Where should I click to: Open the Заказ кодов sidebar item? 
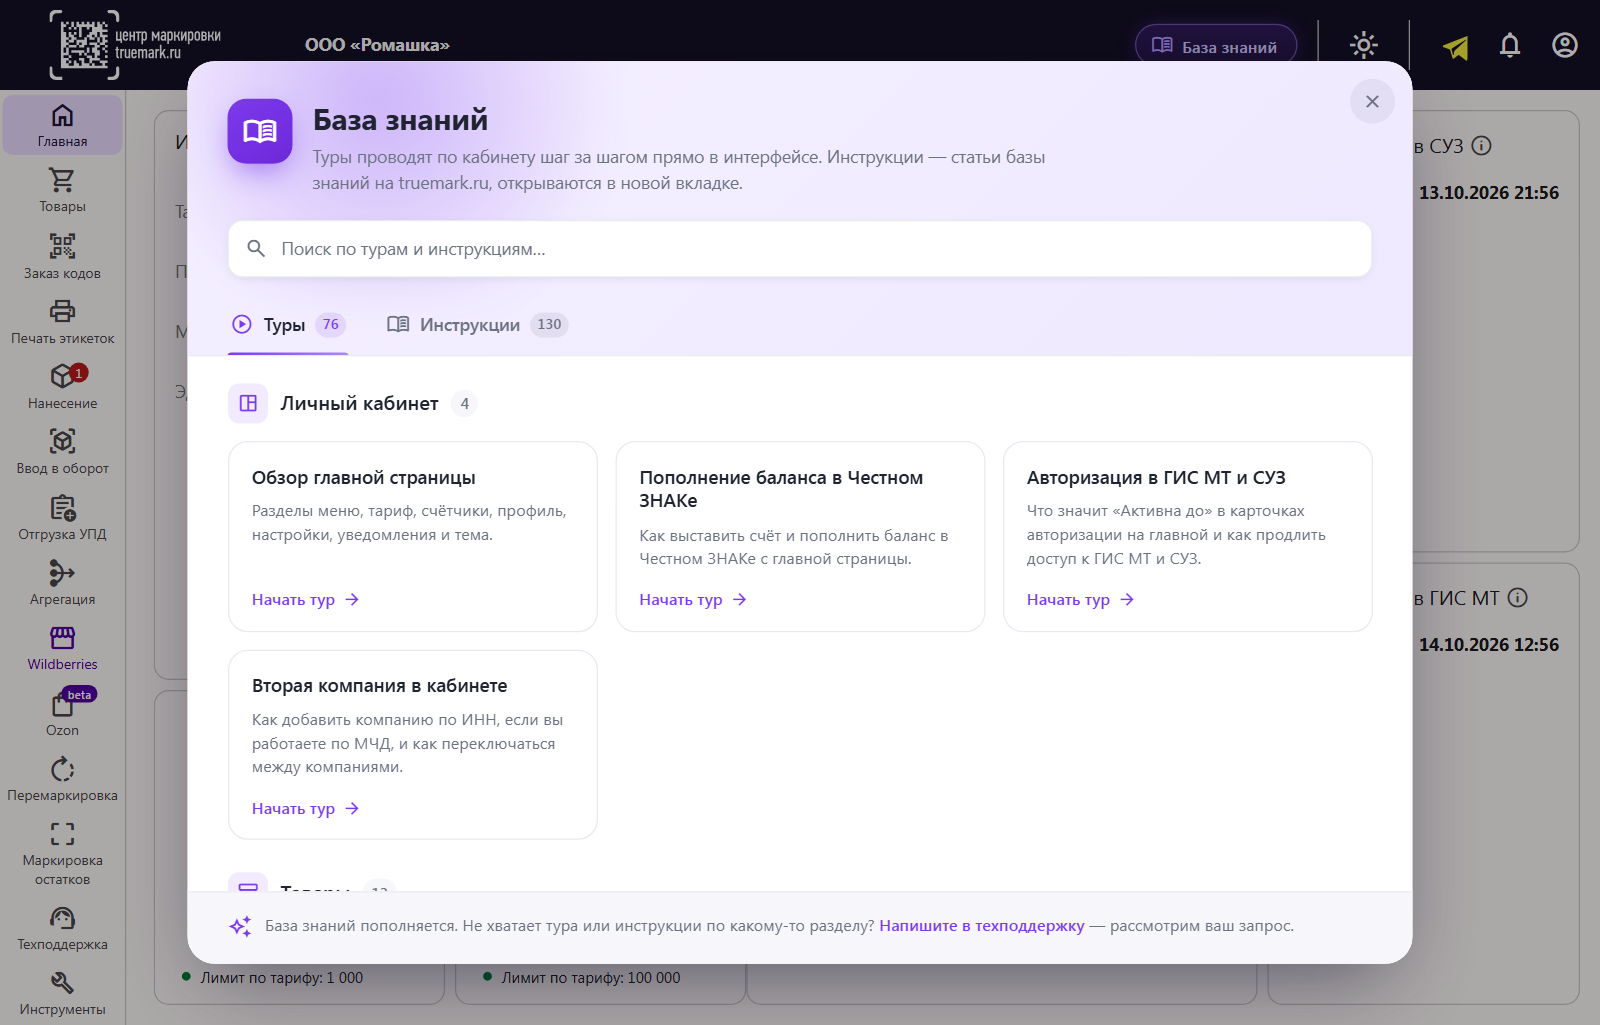click(62, 256)
